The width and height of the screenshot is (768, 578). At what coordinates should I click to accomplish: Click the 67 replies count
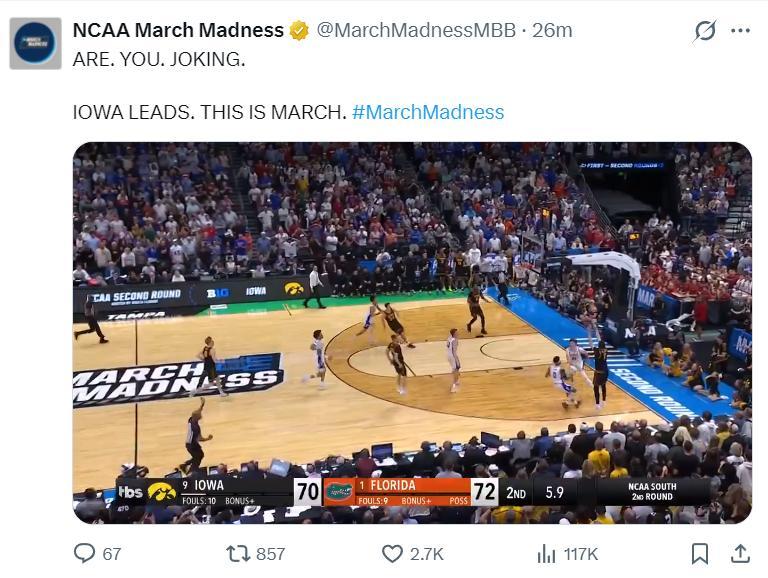pos(112,554)
